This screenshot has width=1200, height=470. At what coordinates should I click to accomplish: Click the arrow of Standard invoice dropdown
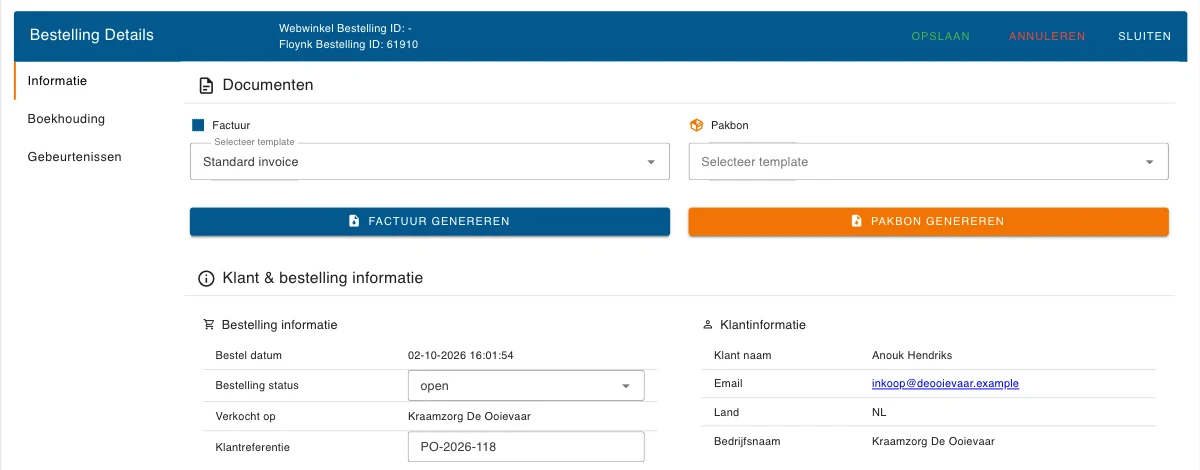(x=651, y=162)
